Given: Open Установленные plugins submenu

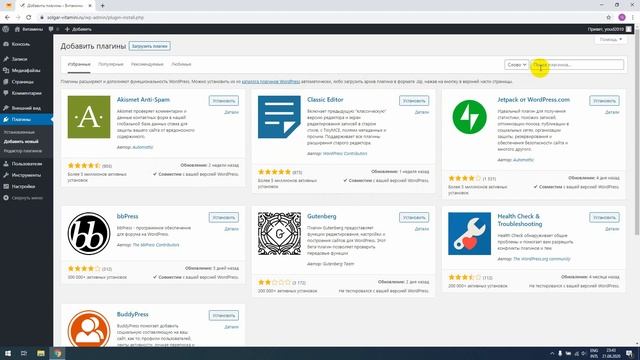Looking at the screenshot, I should [19, 132].
